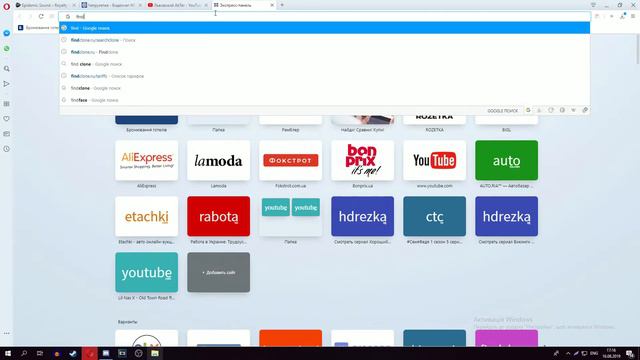This screenshot has height=360, width=640.
Task: Open the Windows Start menu
Action: coord(8,353)
